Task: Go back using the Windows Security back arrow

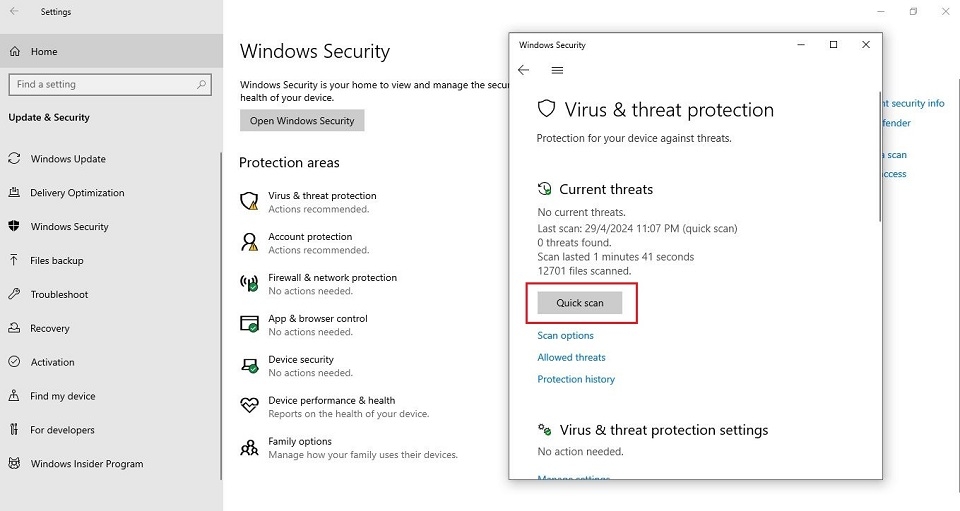Action: point(523,70)
